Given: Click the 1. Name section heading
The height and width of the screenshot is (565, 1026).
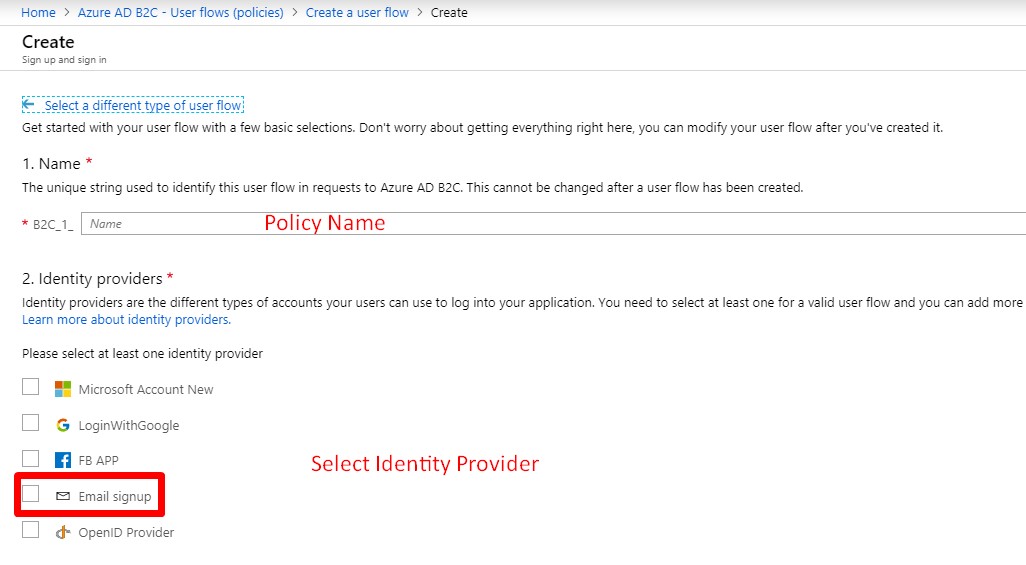Looking at the screenshot, I should point(51,164).
